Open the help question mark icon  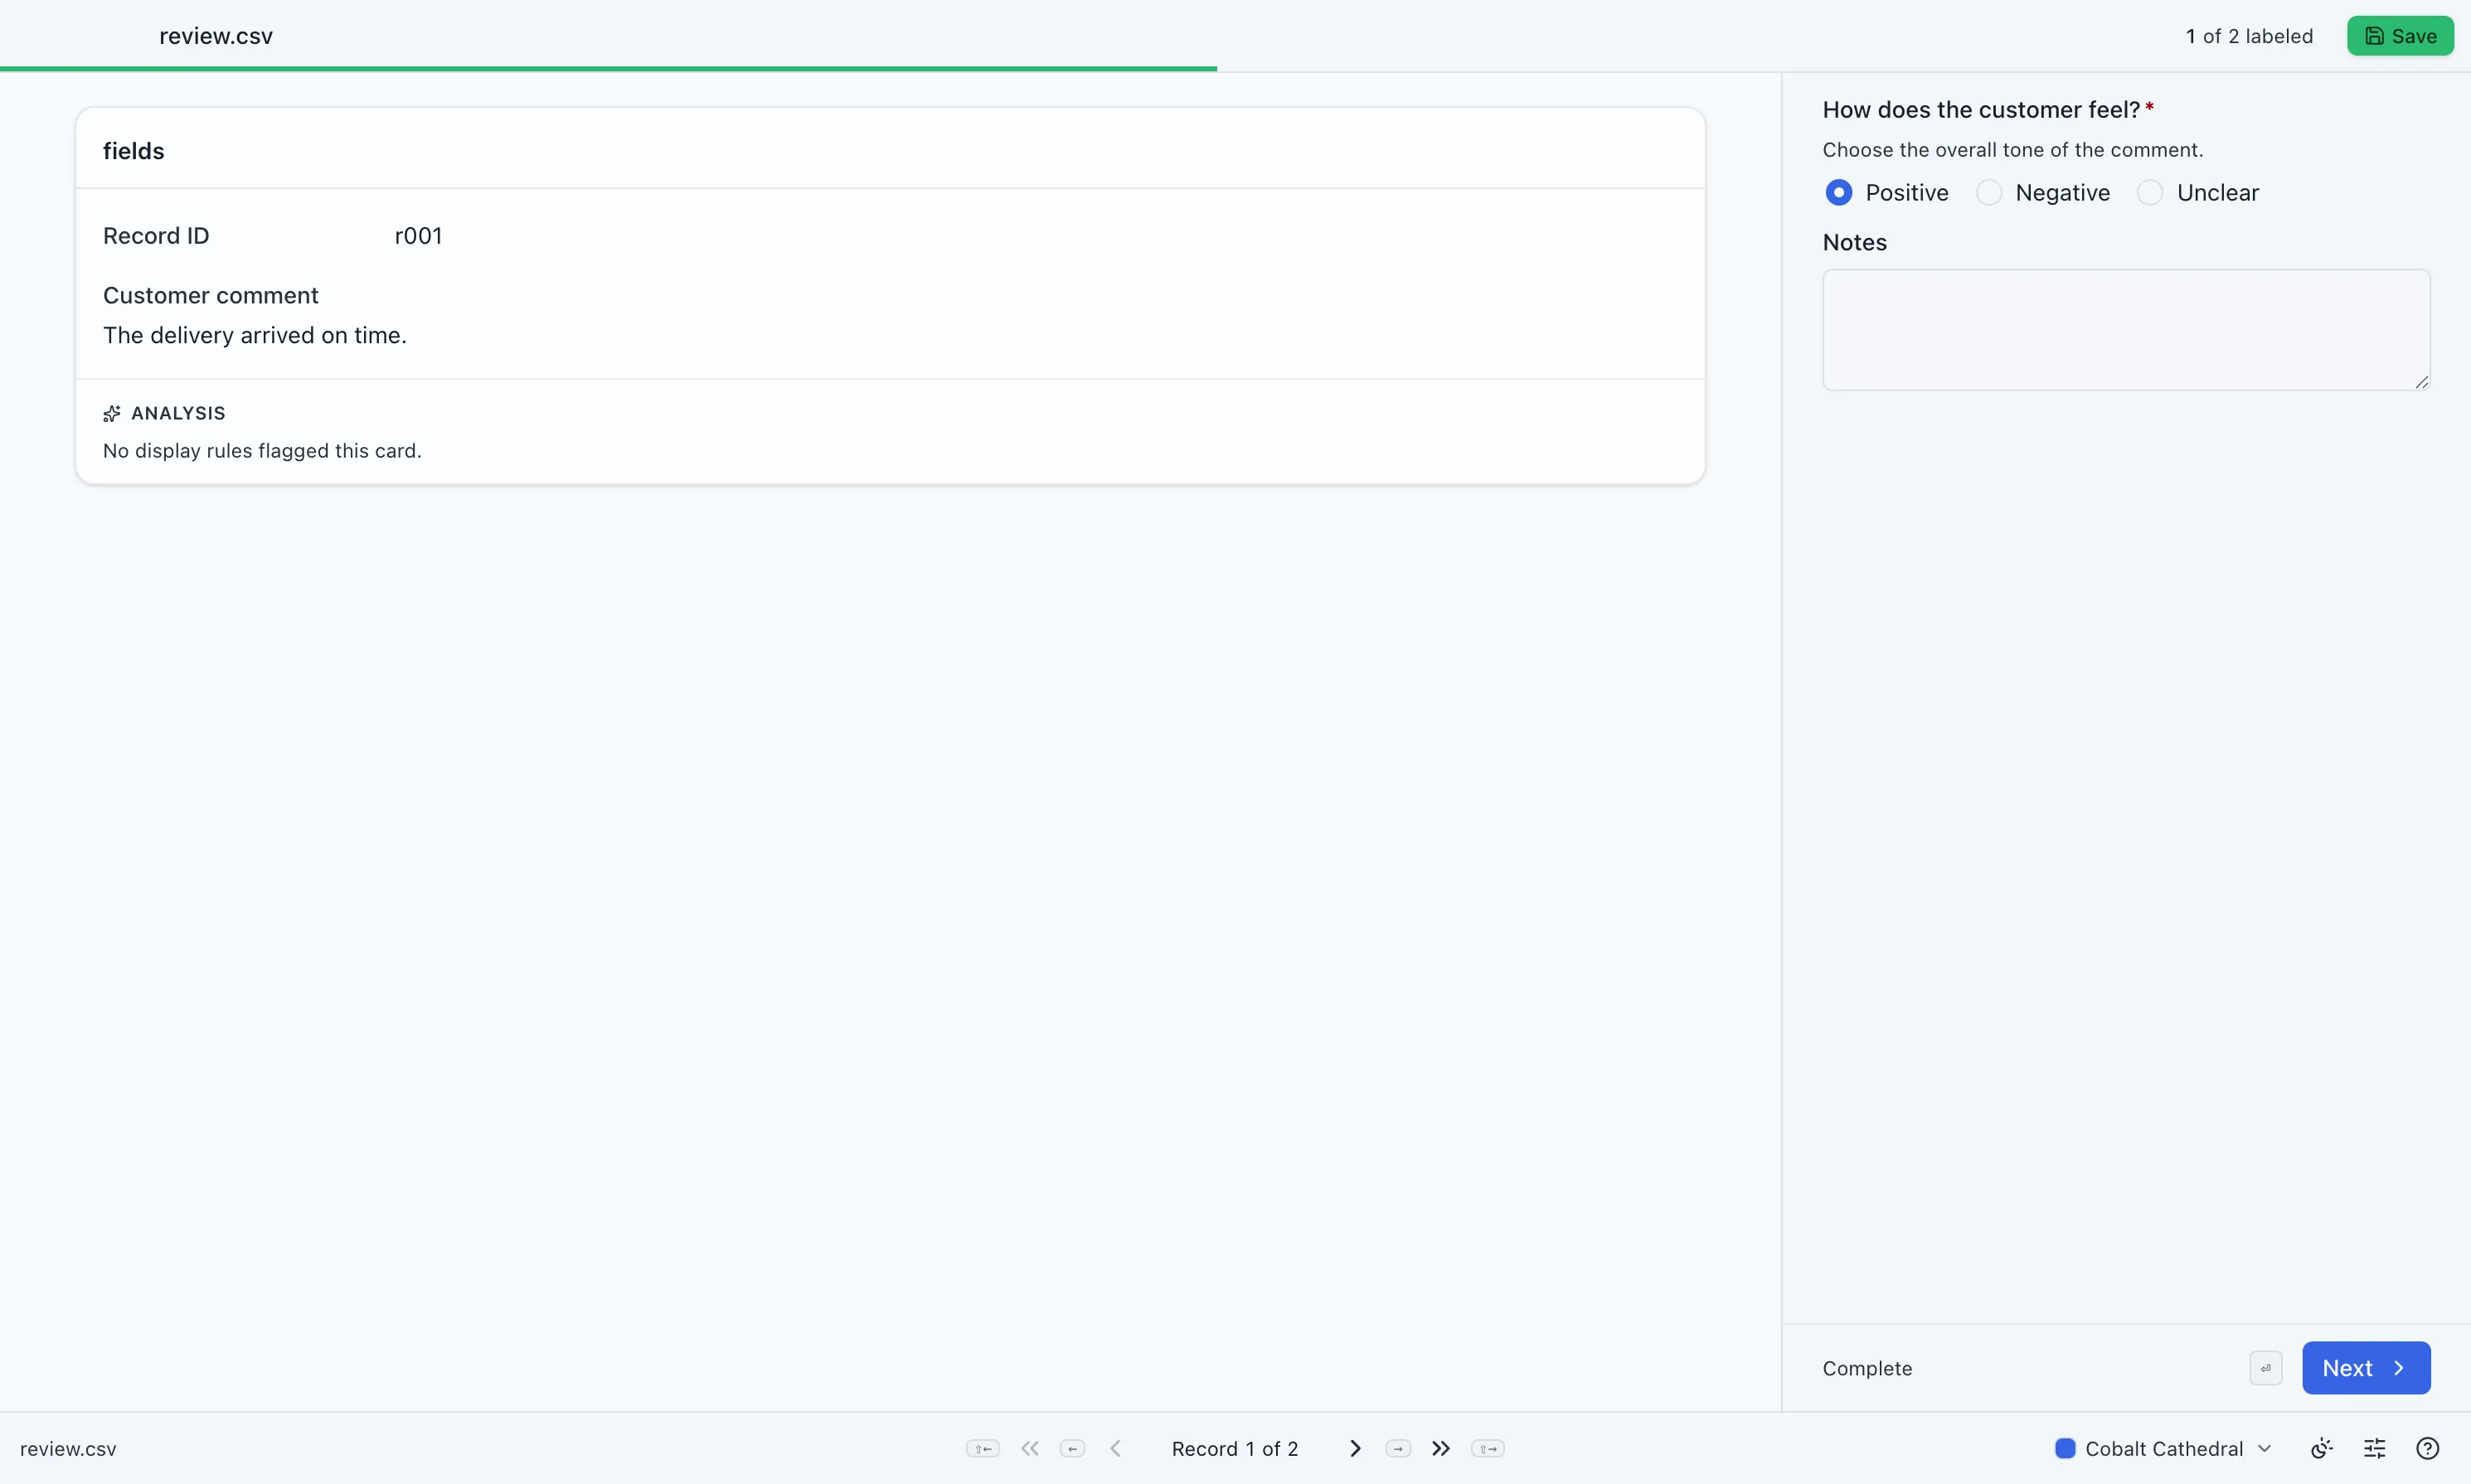[2428, 1448]
